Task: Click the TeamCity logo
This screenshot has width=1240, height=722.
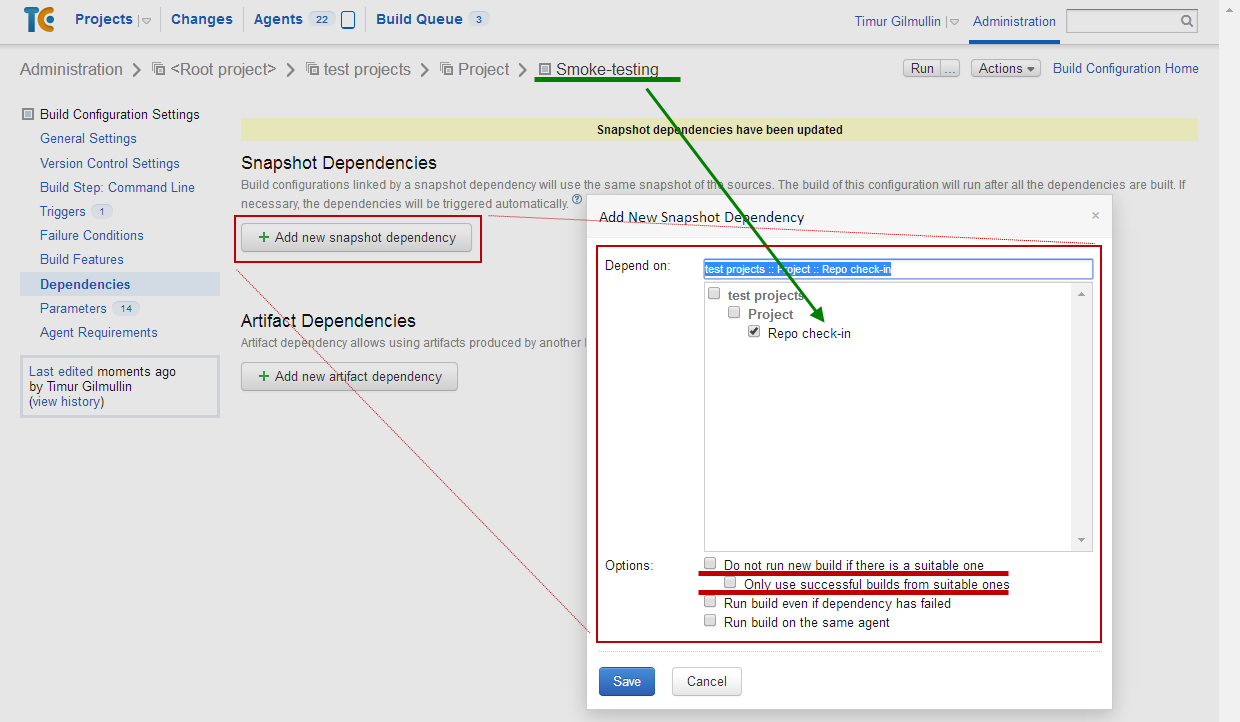Action: coord(40,19)
